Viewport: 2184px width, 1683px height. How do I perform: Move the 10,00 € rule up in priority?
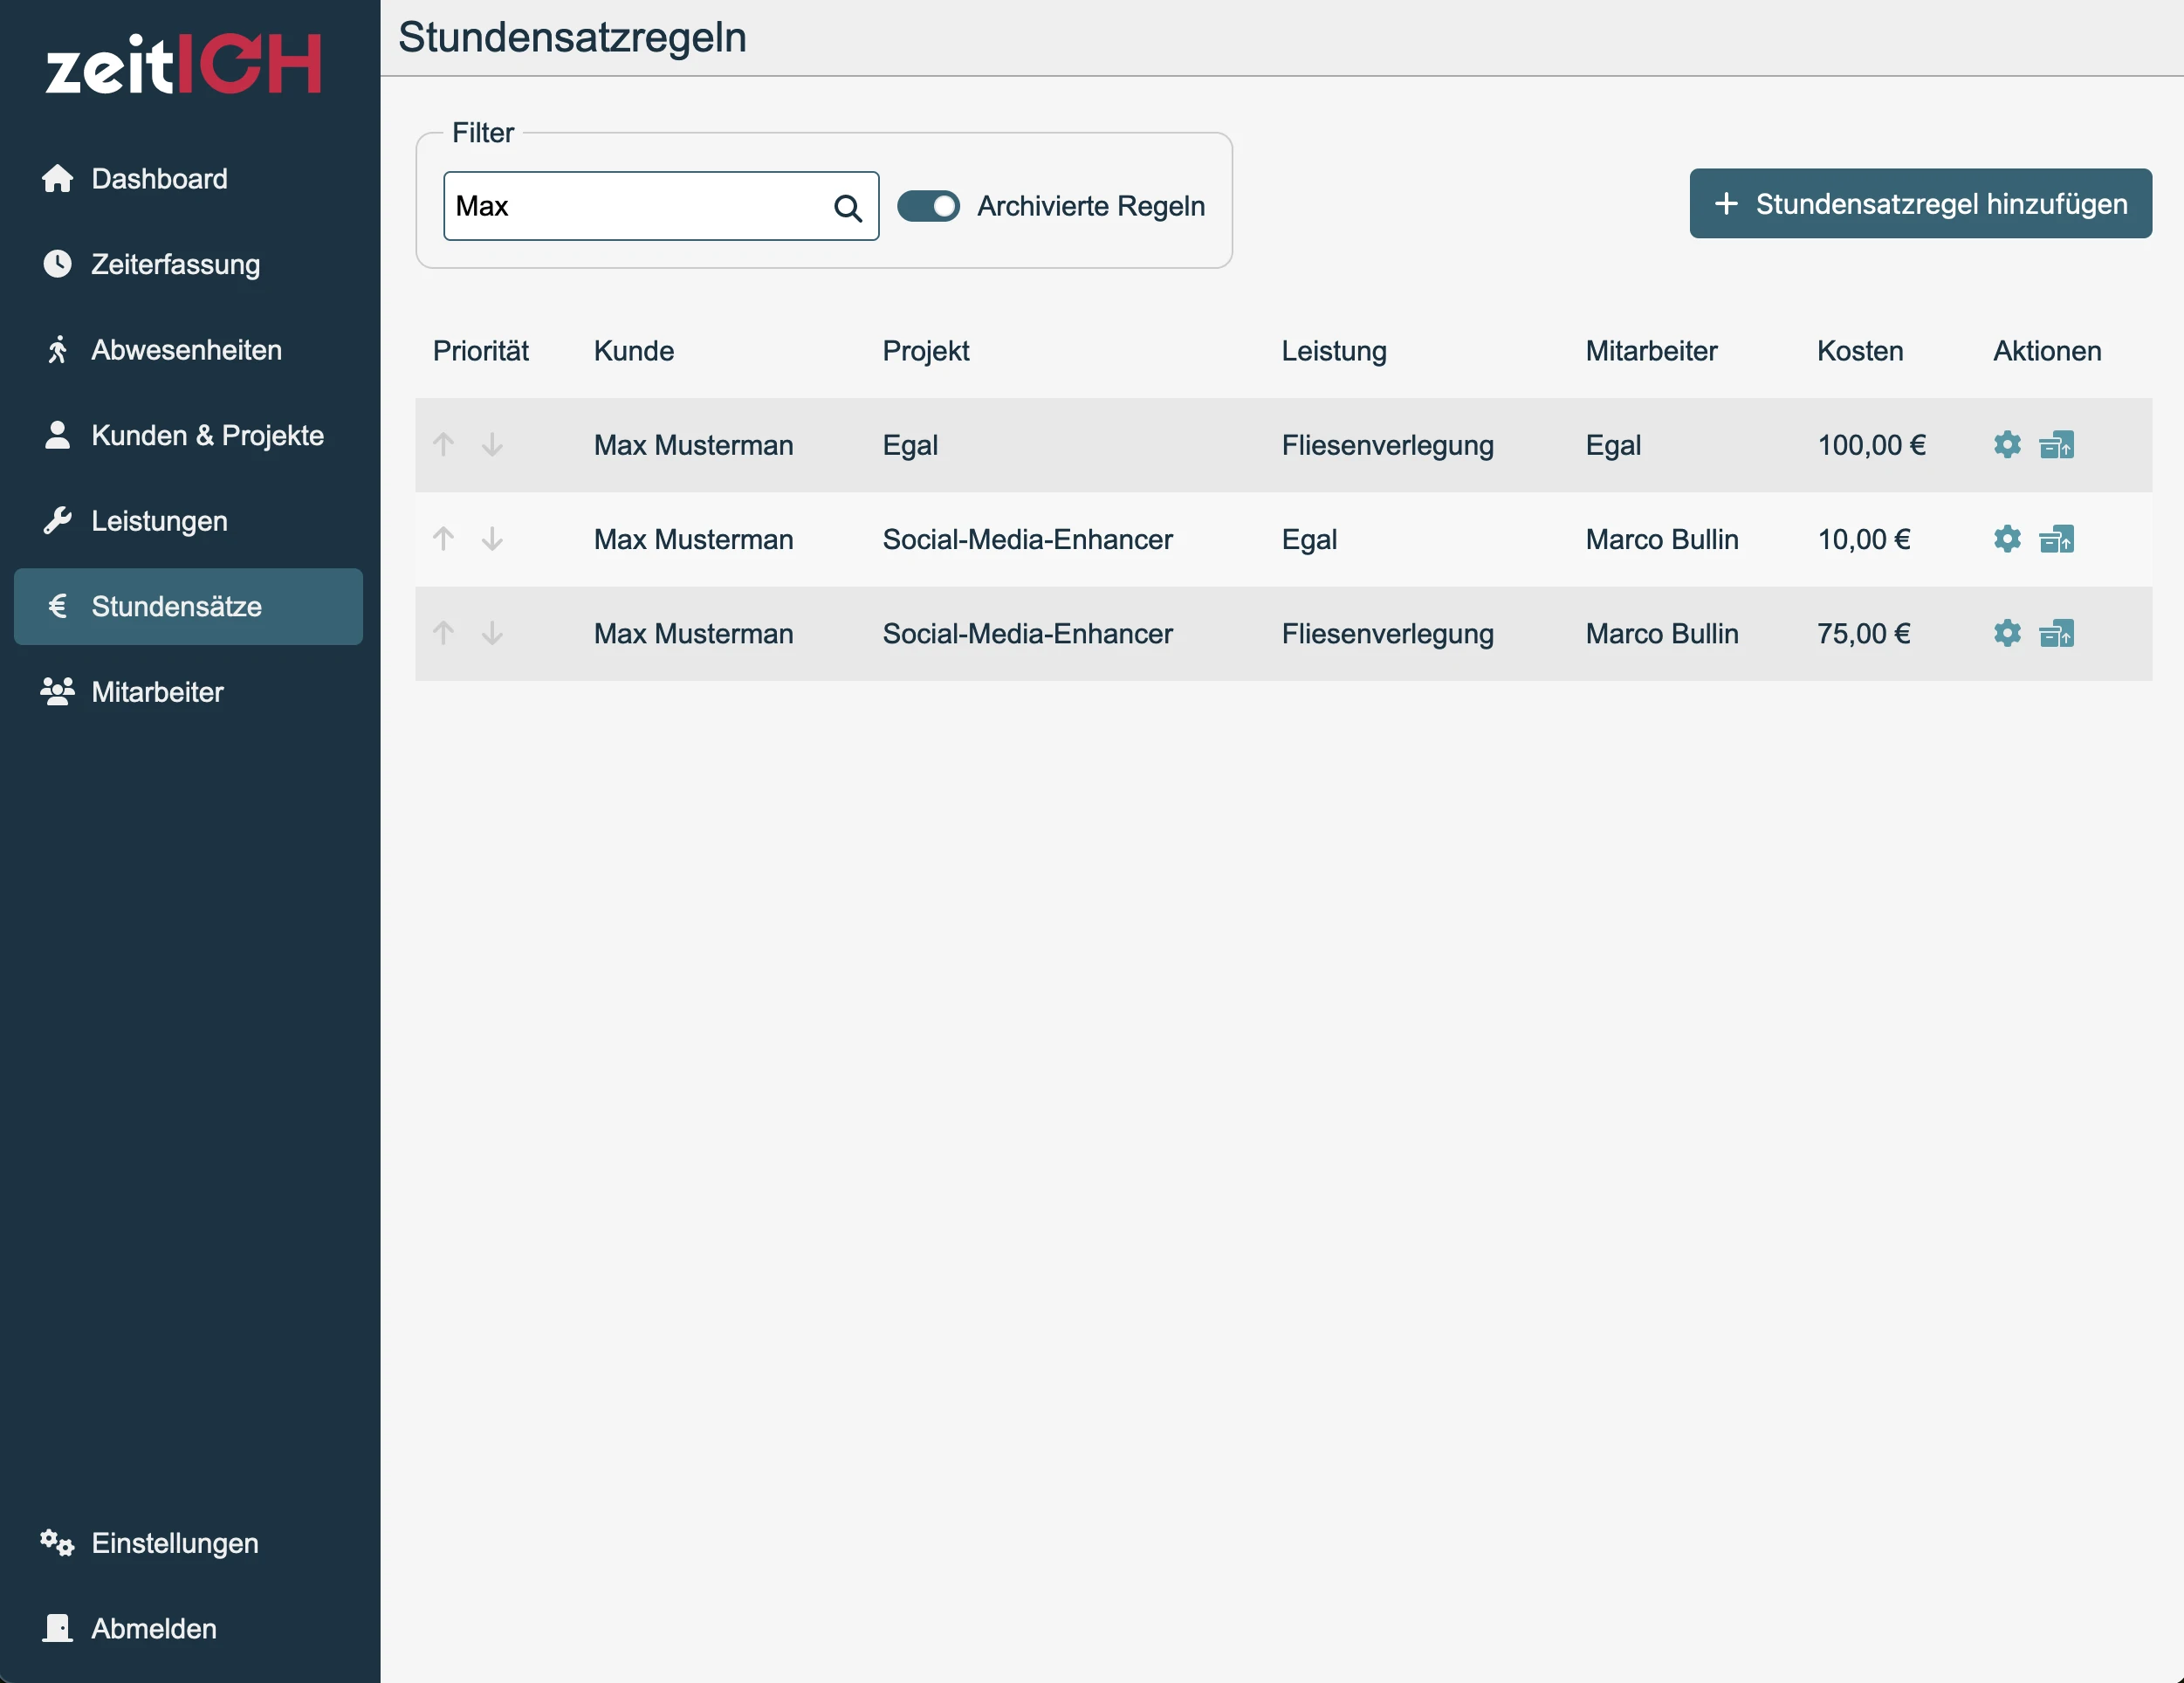click(x=444, y=539)
